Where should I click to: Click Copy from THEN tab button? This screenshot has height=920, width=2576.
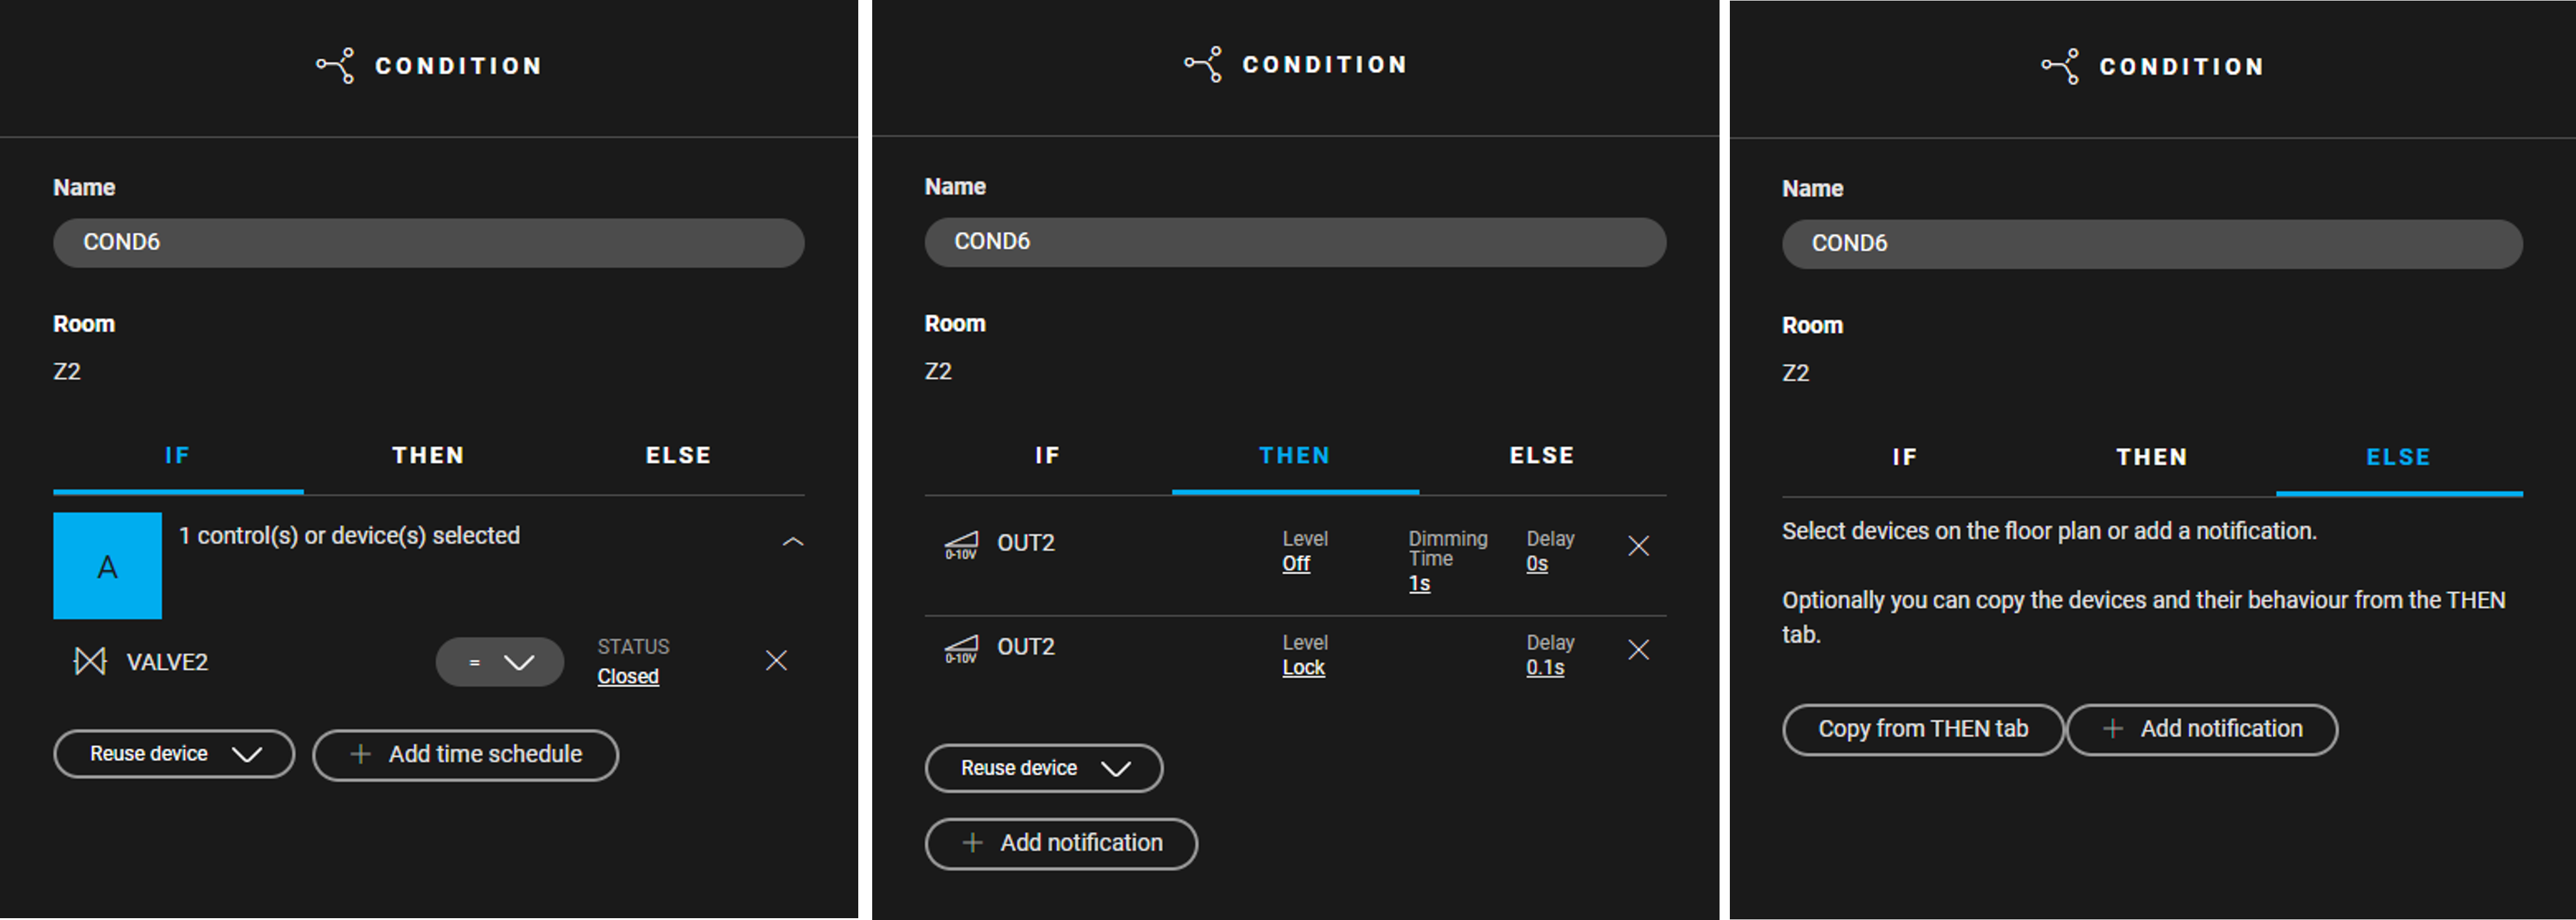(1922, 729)
